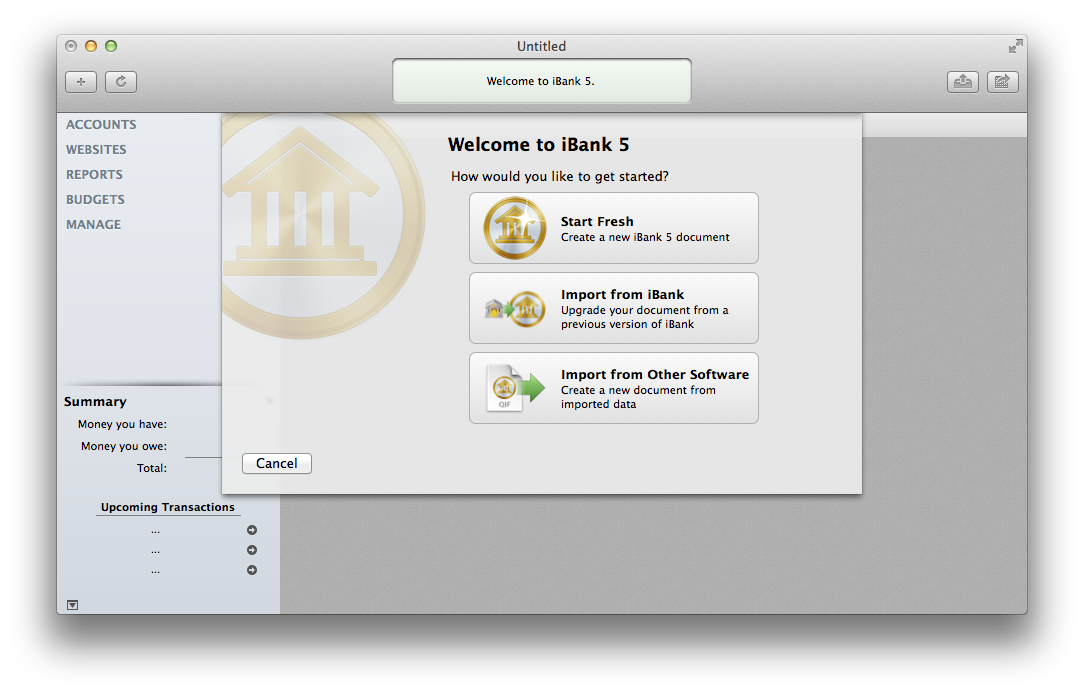Select MANAGE in the sidebar
The width and height of the screenshot is (1084, 693).
click(x=93, y=224)
